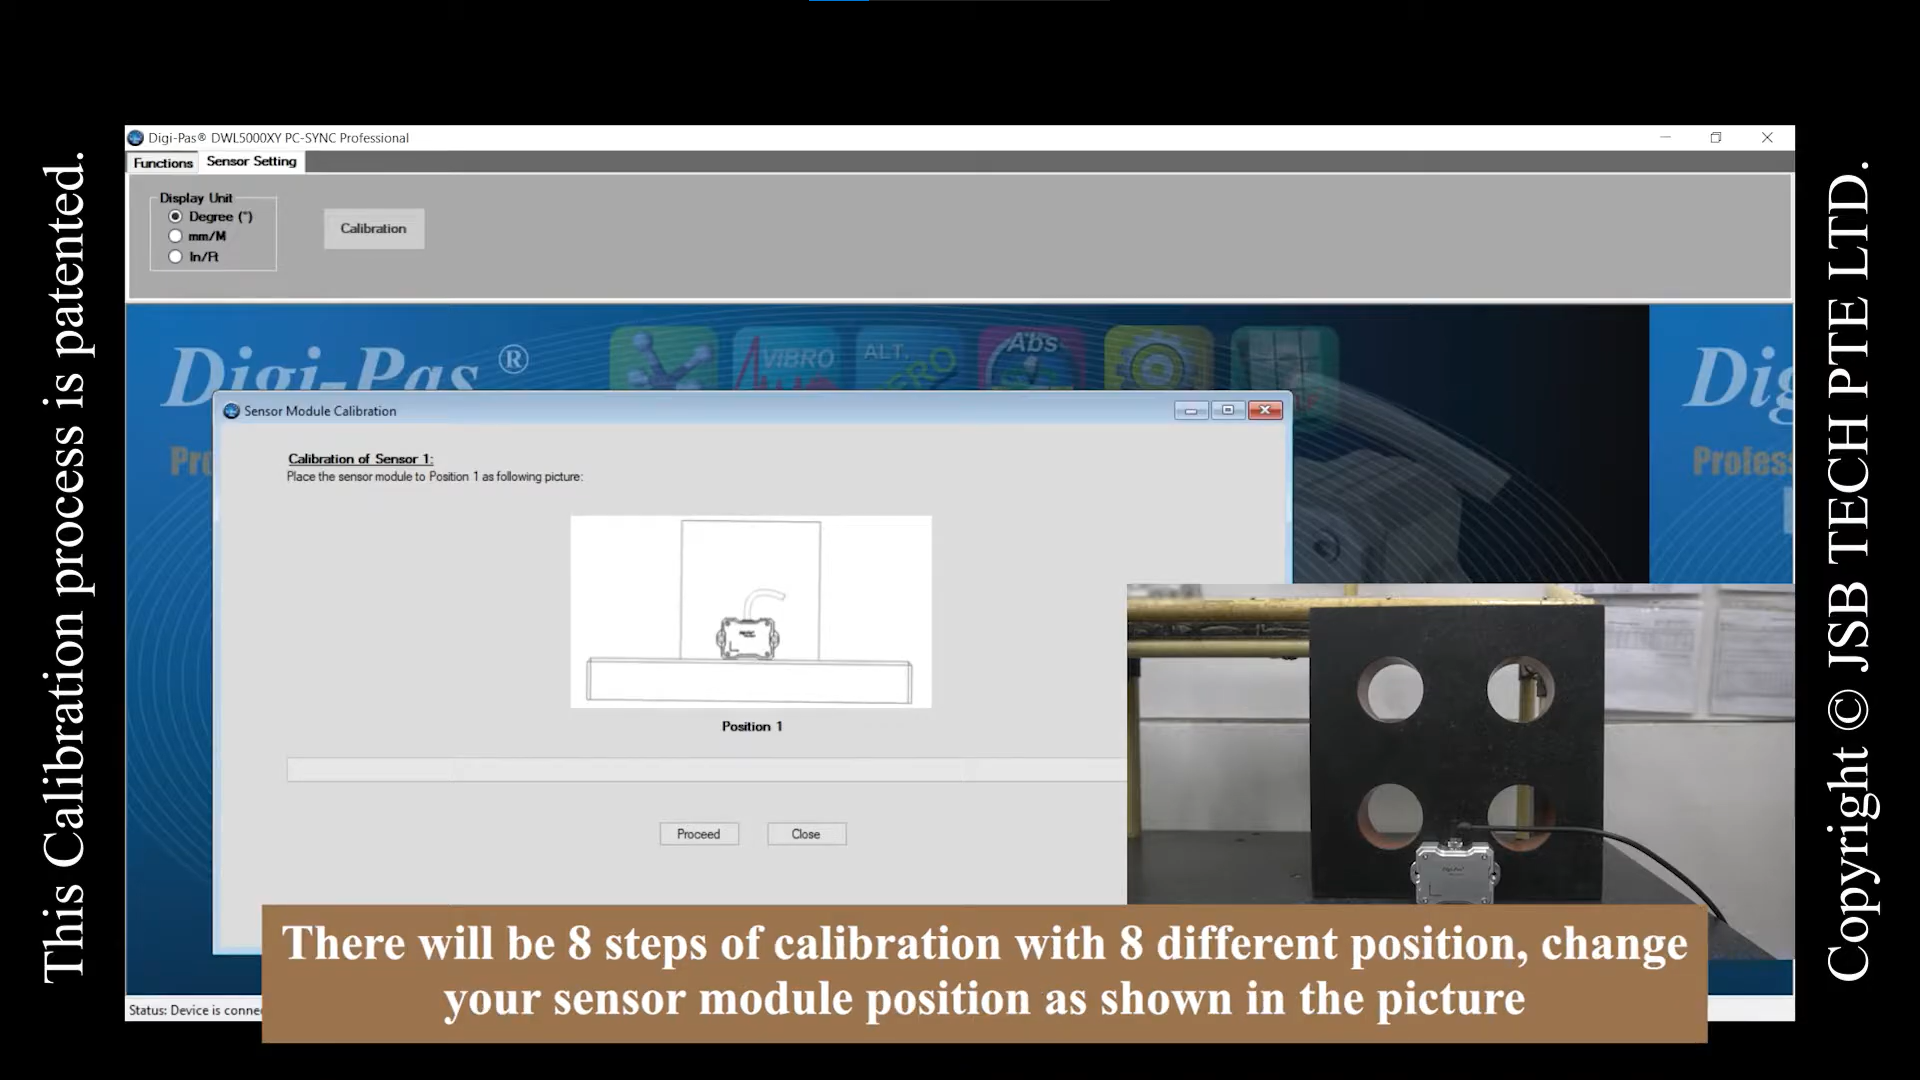This screenshot has width=1920, height=1080.
Task: Click the Sensor Module Calibration dialog icon
Action: (232, 411)
